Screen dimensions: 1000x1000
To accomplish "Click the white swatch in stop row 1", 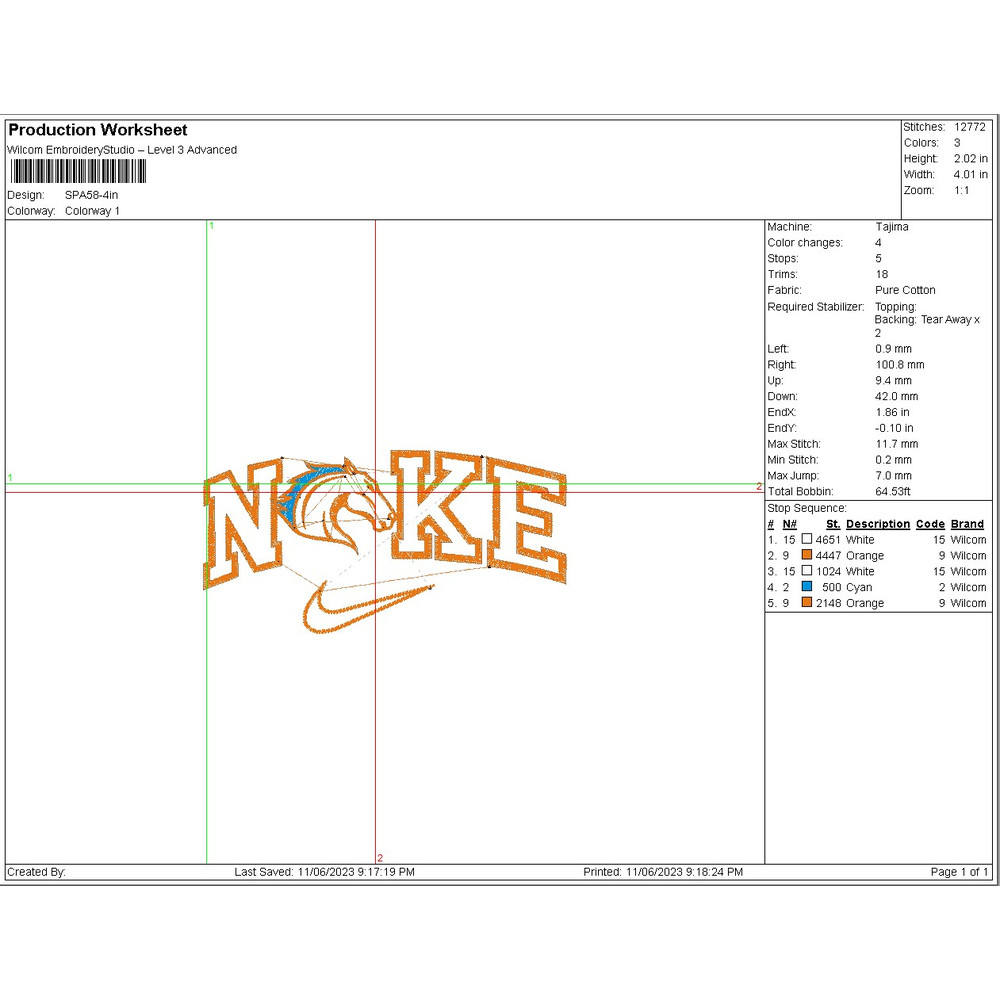I will (x=807, y=540).
